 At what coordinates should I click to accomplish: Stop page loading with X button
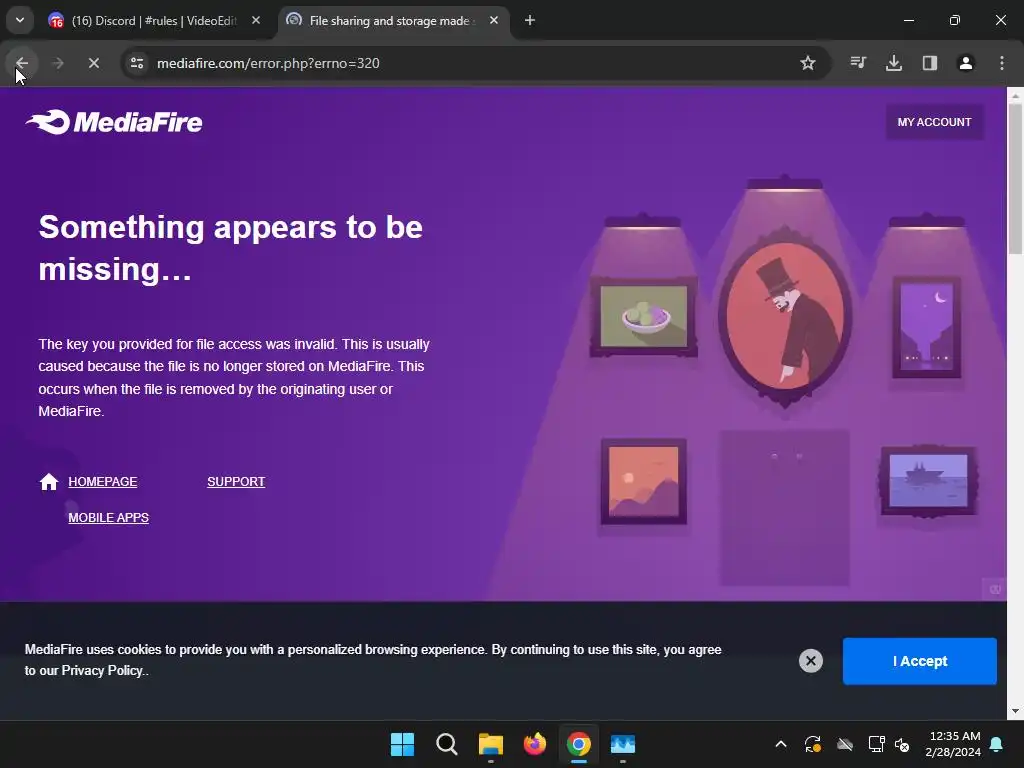pos(93,63)
